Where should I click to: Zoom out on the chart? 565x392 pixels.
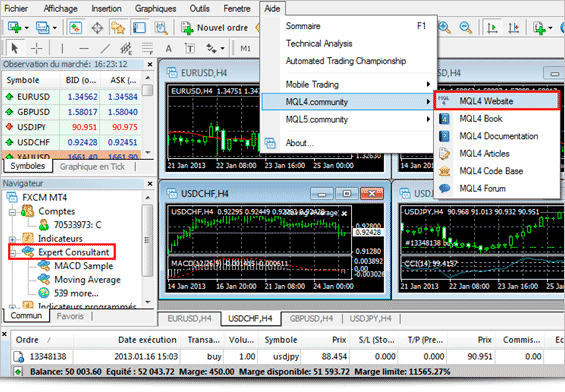(465, 27)
